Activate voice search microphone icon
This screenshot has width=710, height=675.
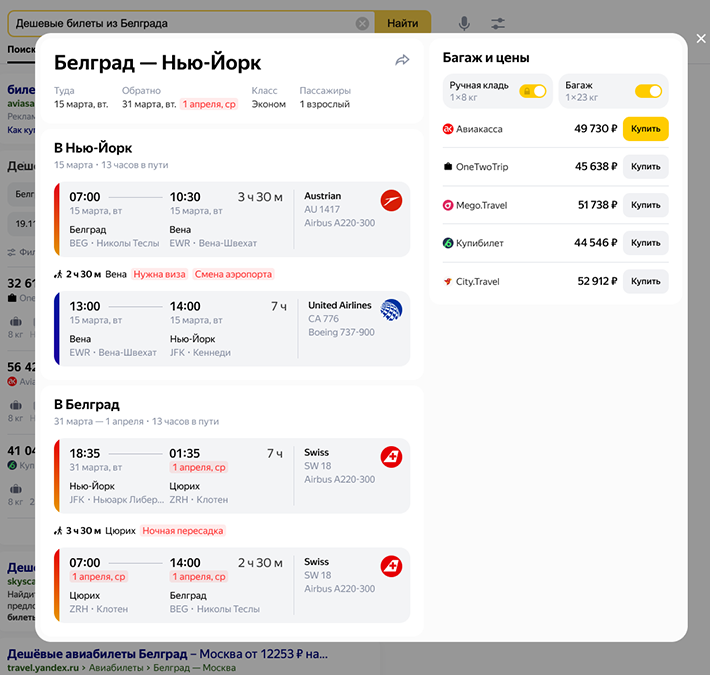coord(464,24)
